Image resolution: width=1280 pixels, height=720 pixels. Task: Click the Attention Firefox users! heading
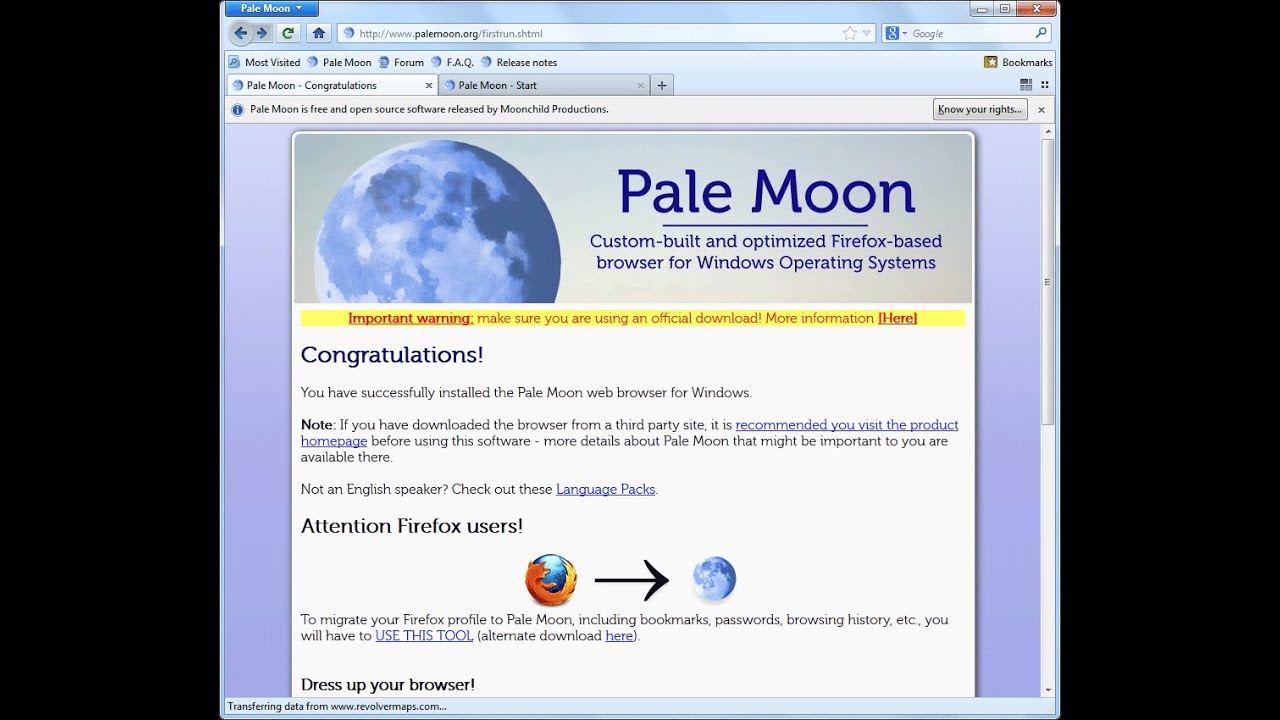[x=412, y=526]
